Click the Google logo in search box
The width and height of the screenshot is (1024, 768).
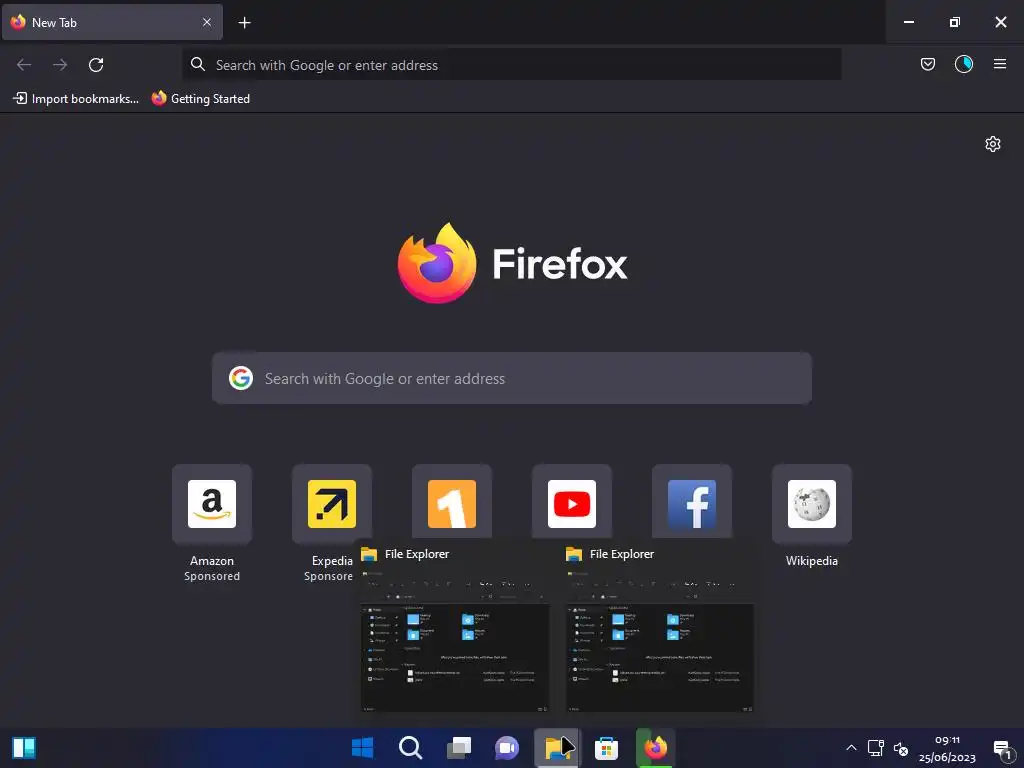tap(241, 378)
